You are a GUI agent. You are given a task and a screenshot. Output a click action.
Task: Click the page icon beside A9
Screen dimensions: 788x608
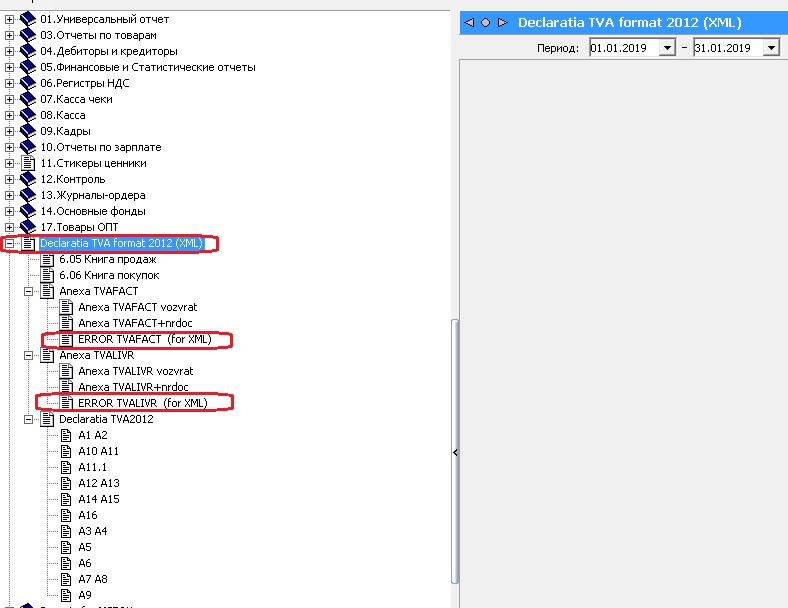[x=66, y=595]
